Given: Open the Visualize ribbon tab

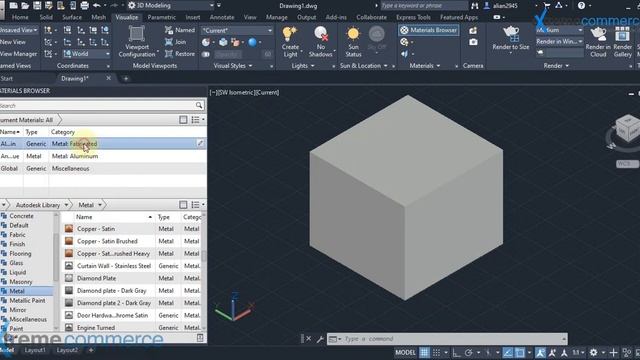Looking at the screenshot, I should (127, 17).
